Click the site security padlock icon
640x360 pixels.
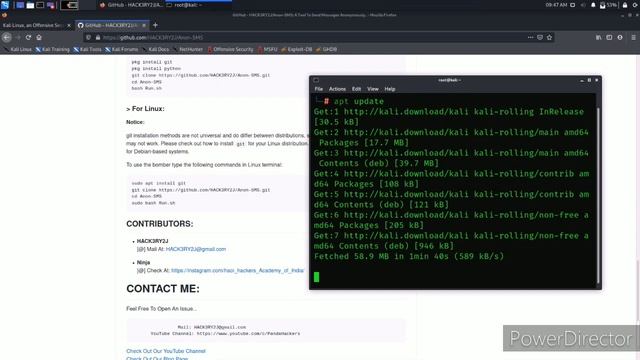[98, 37]
